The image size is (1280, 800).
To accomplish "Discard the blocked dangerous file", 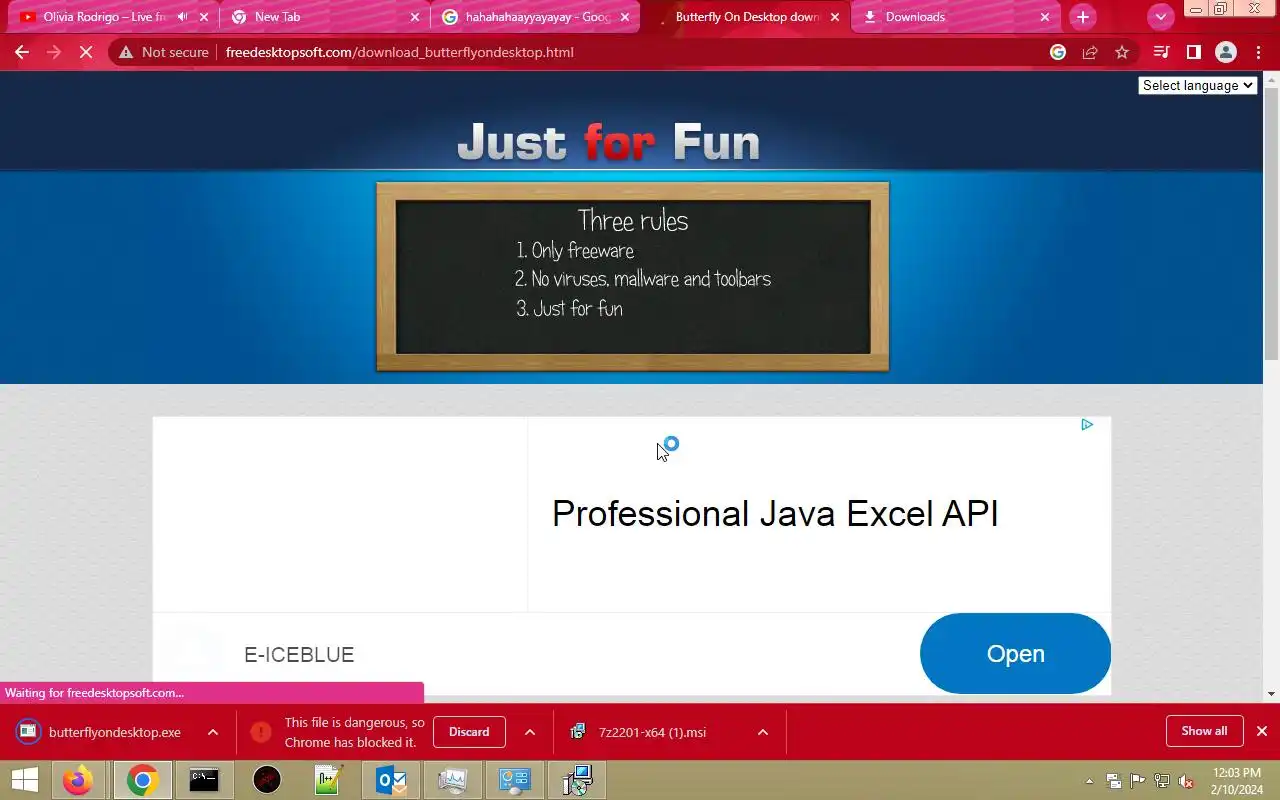I will click(469, 732).
